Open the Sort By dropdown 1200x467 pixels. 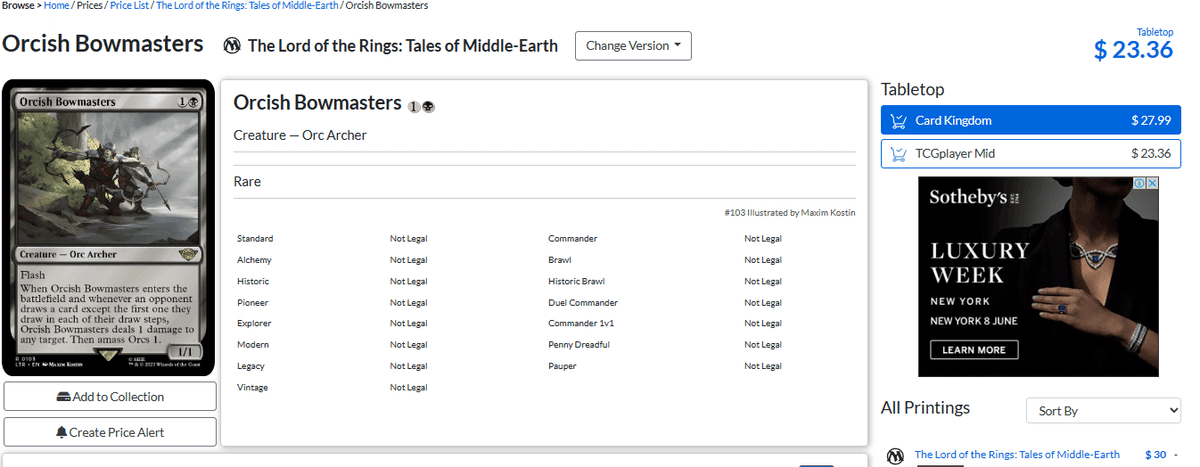[1103, 411]
